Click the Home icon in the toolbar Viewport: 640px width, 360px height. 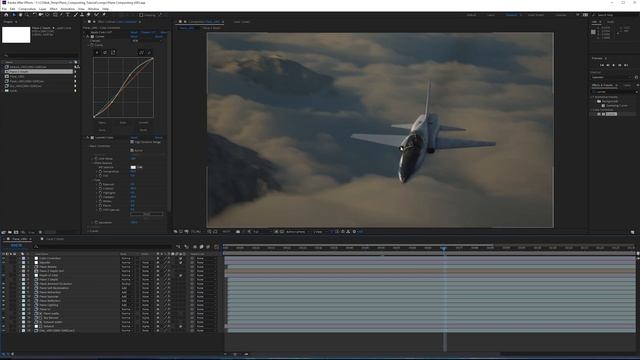tap(6, 15)
